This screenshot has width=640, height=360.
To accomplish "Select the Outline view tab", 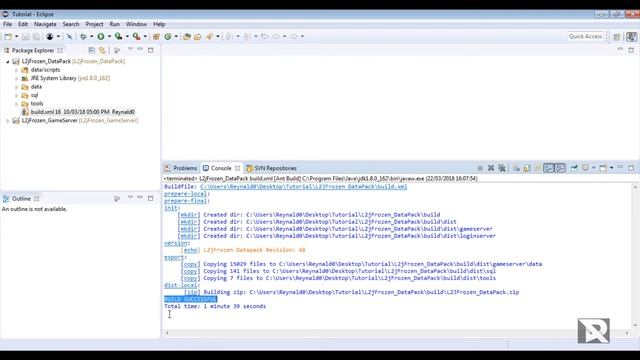I will pyautogui.click(x=21, y=198).
